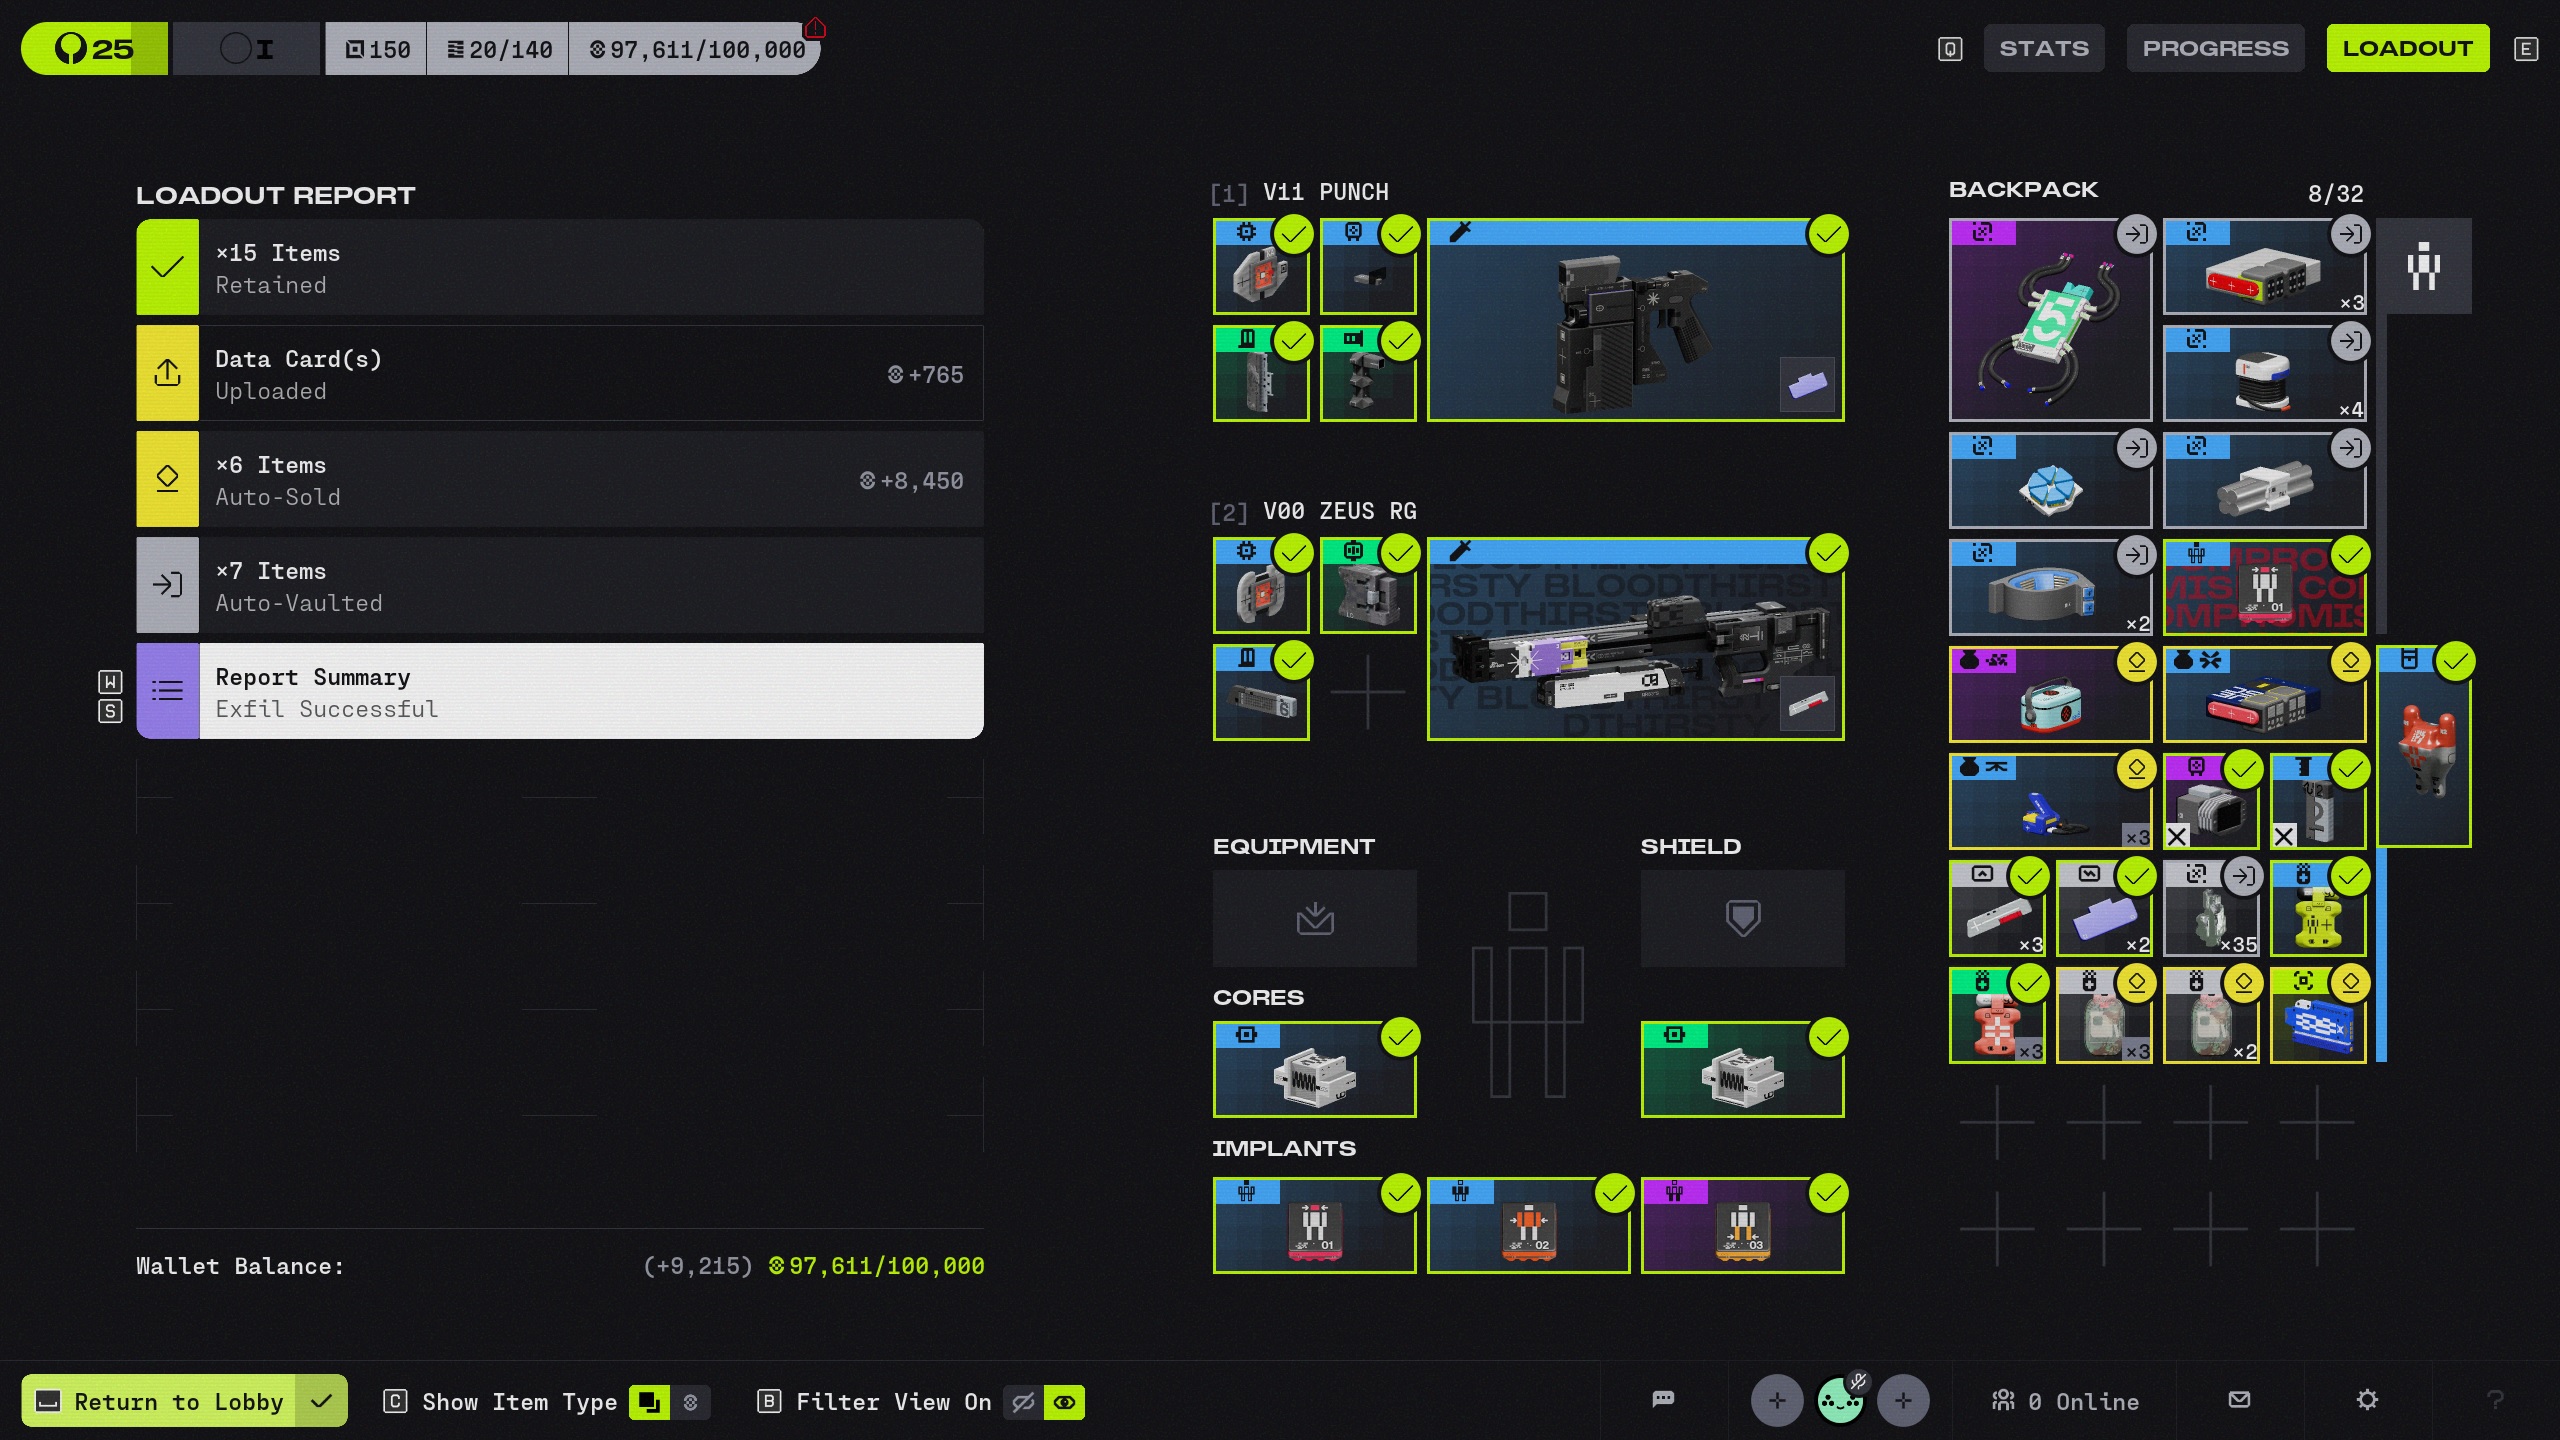2560x1440 pixels.
Task: Switch to the STATS tab
Action: point(2043,48)
